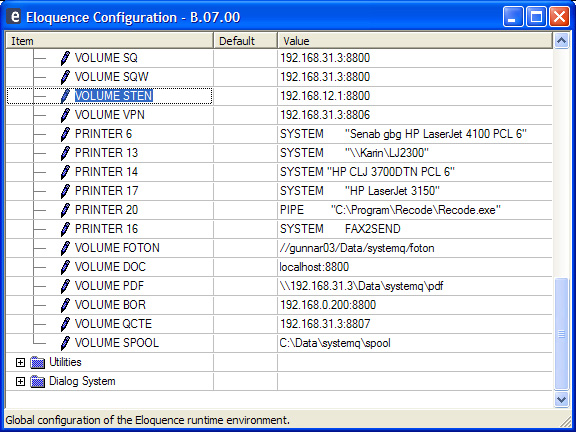Screen dimensions: 576x432
Task: Click value 192.168.0.200:8800
Action: click(328, 305)
